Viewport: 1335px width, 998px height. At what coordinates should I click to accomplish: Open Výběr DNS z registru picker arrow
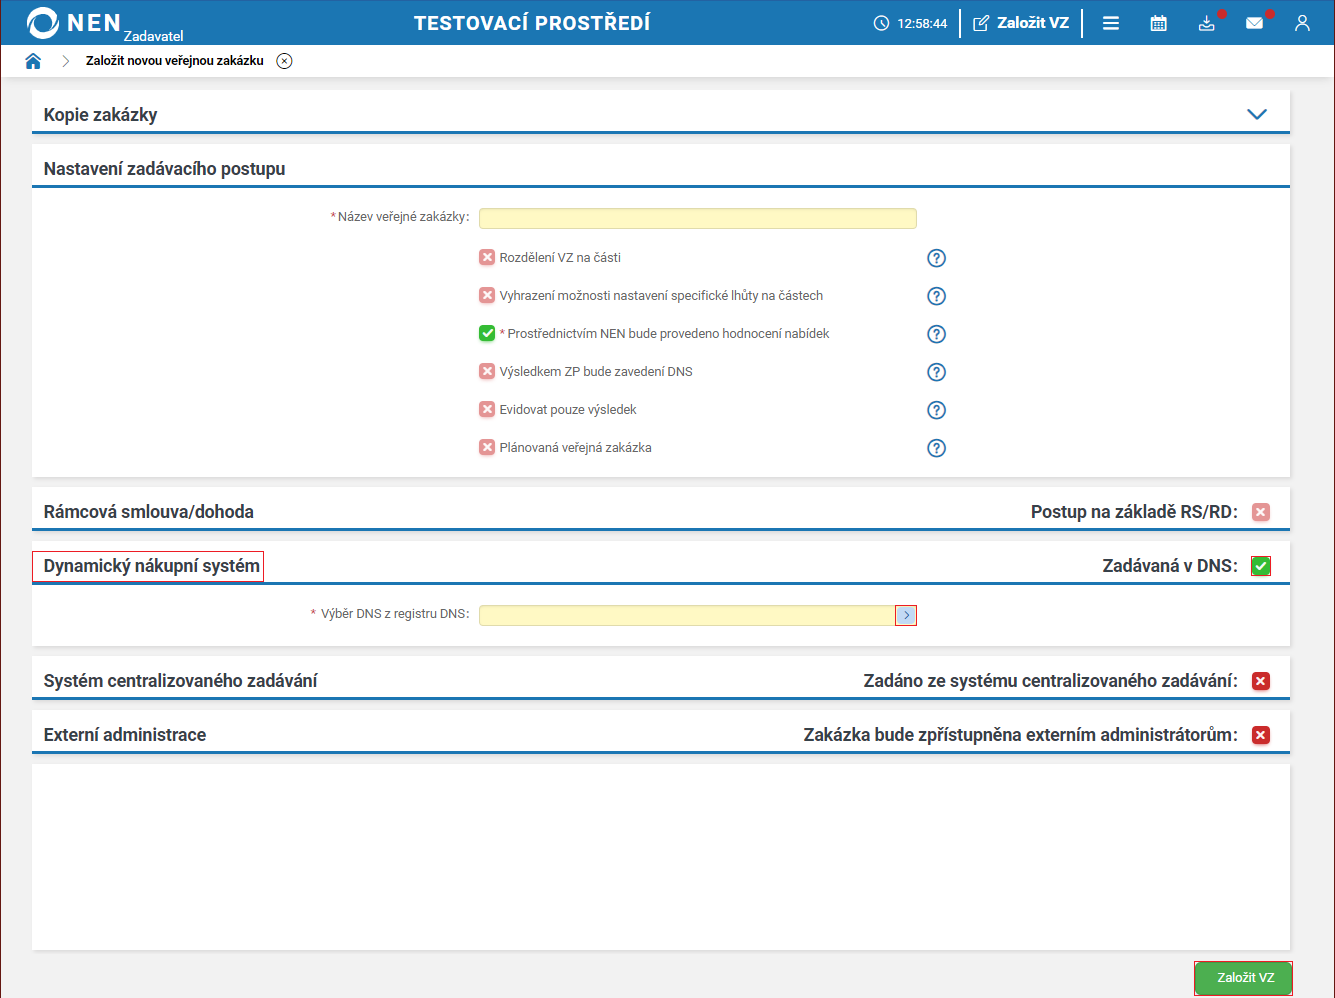point(906,615)
